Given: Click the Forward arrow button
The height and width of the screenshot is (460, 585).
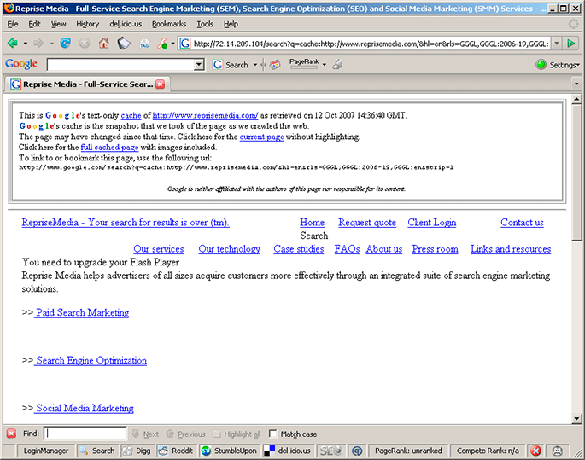Looking at the screenshot, I should pyautogui.click(x=38, y=43).
